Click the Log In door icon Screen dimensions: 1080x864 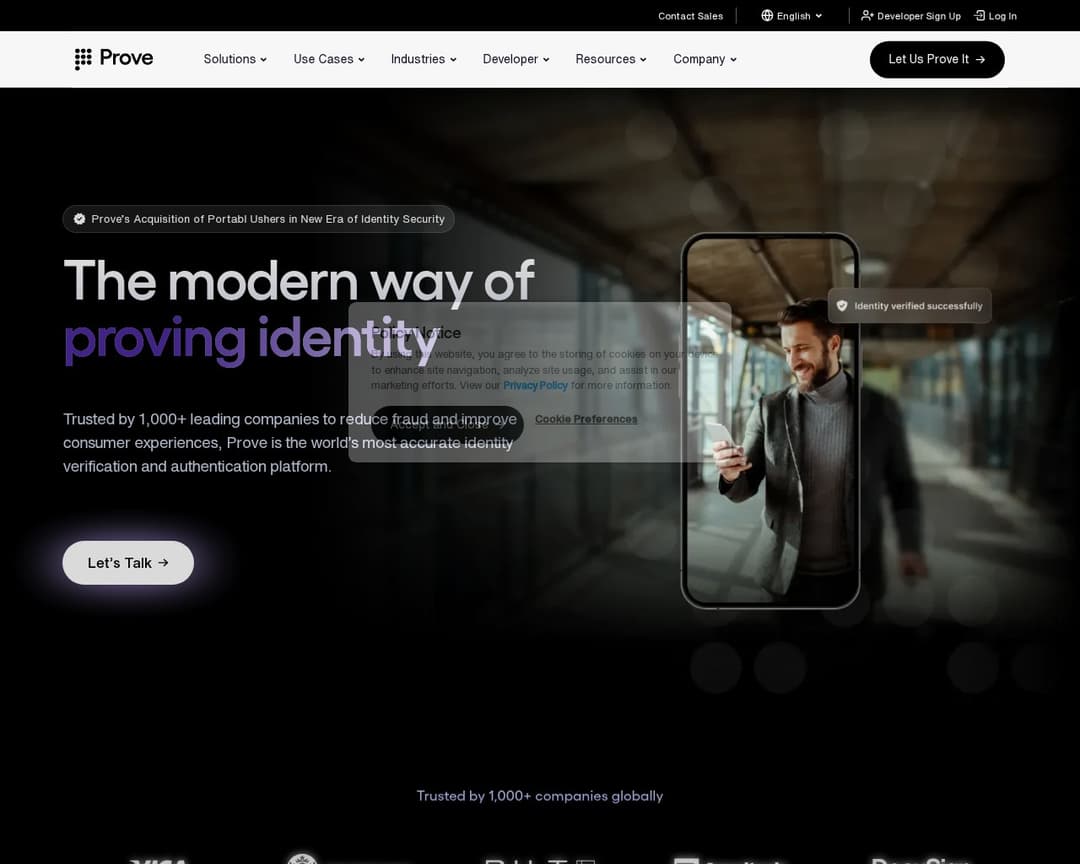pyautogui.click(x=979, y=16)
